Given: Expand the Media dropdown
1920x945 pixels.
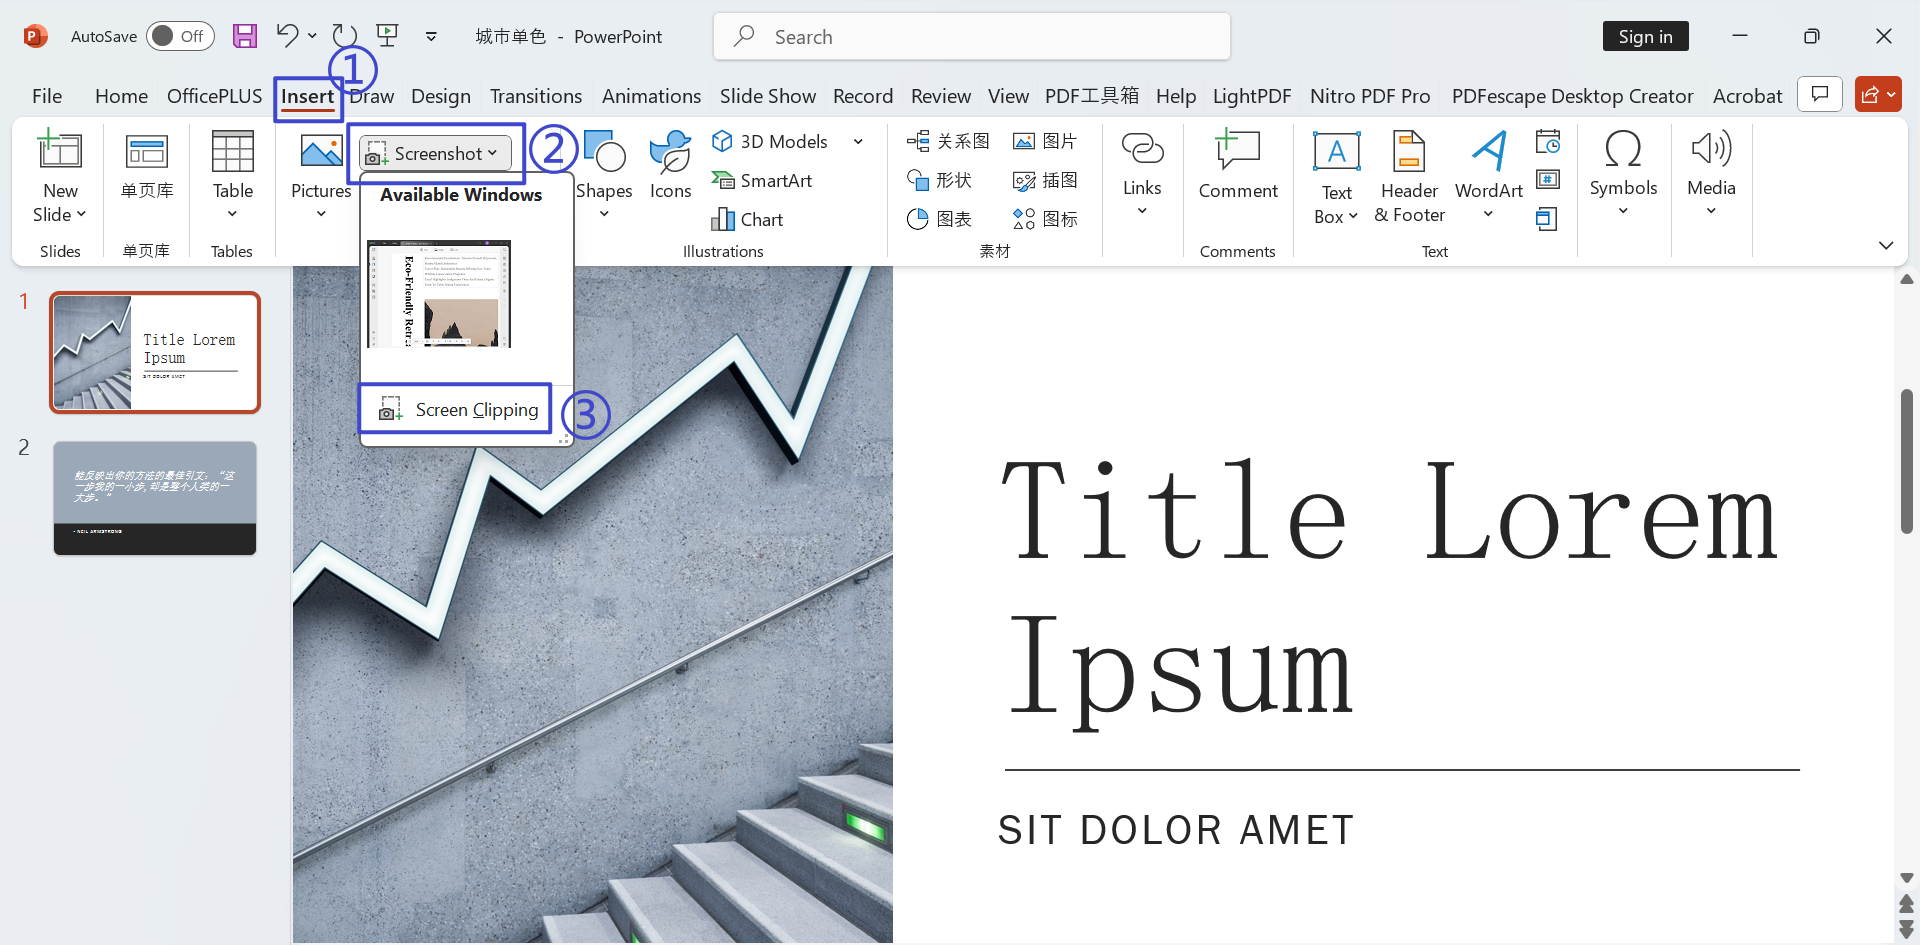Looking at the screenshot, I should click(x=1711, y=209).
